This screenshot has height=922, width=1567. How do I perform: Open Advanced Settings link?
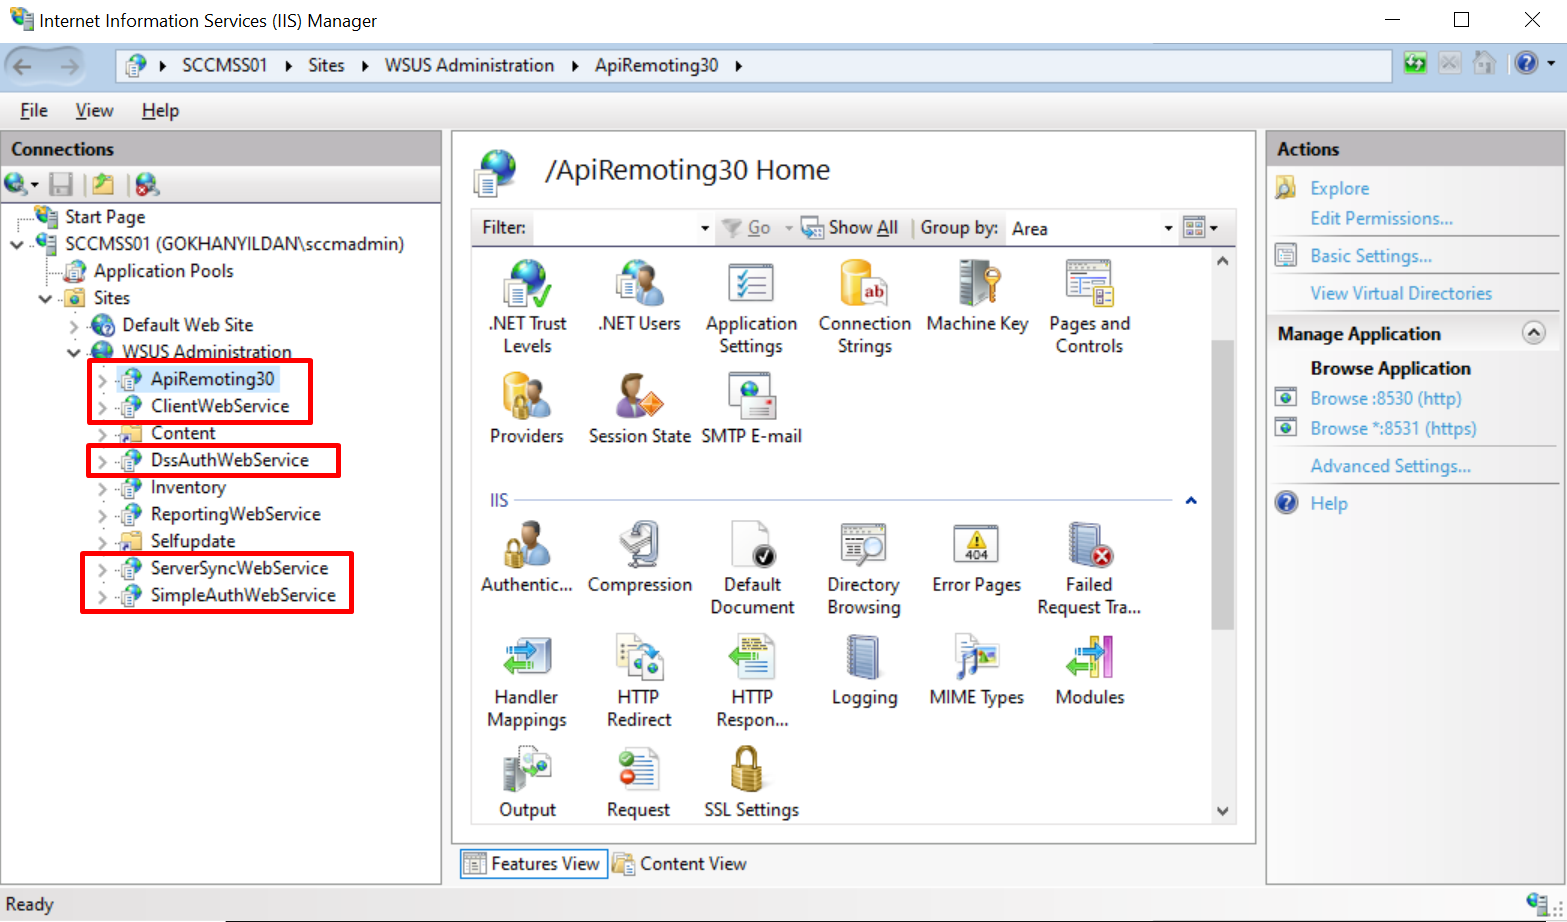coord(1390,466)
